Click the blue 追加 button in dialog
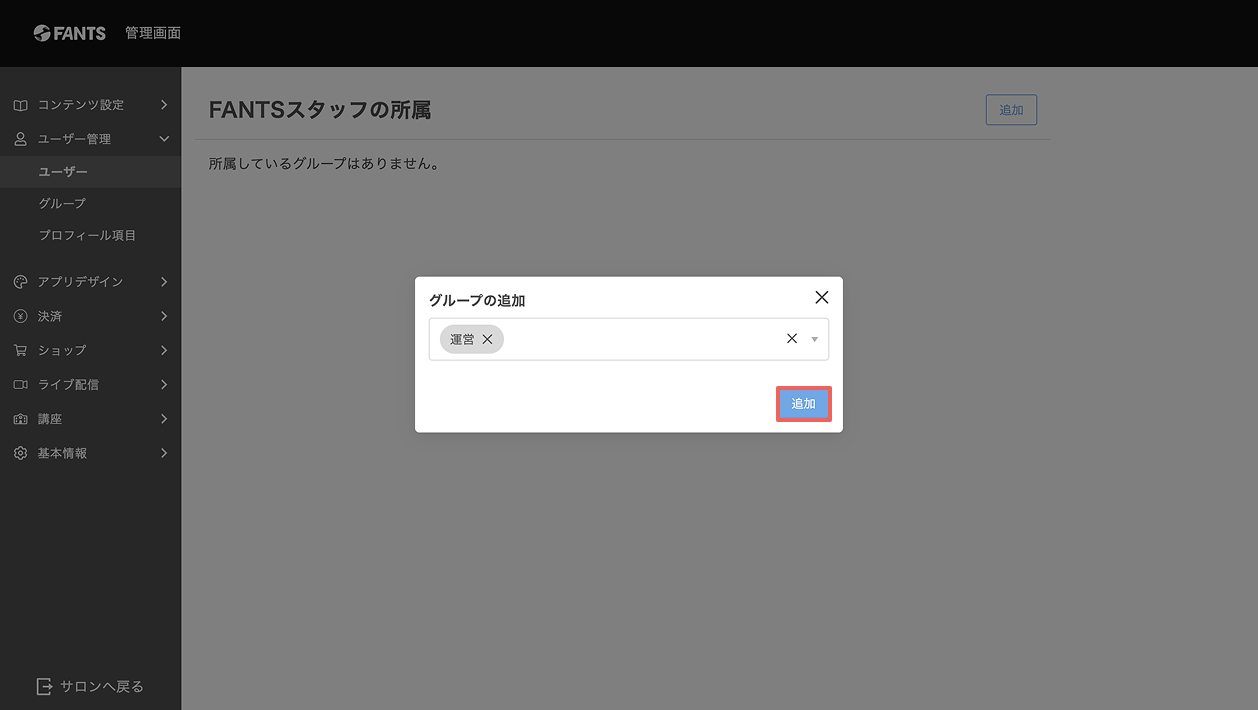 point(804,404)
